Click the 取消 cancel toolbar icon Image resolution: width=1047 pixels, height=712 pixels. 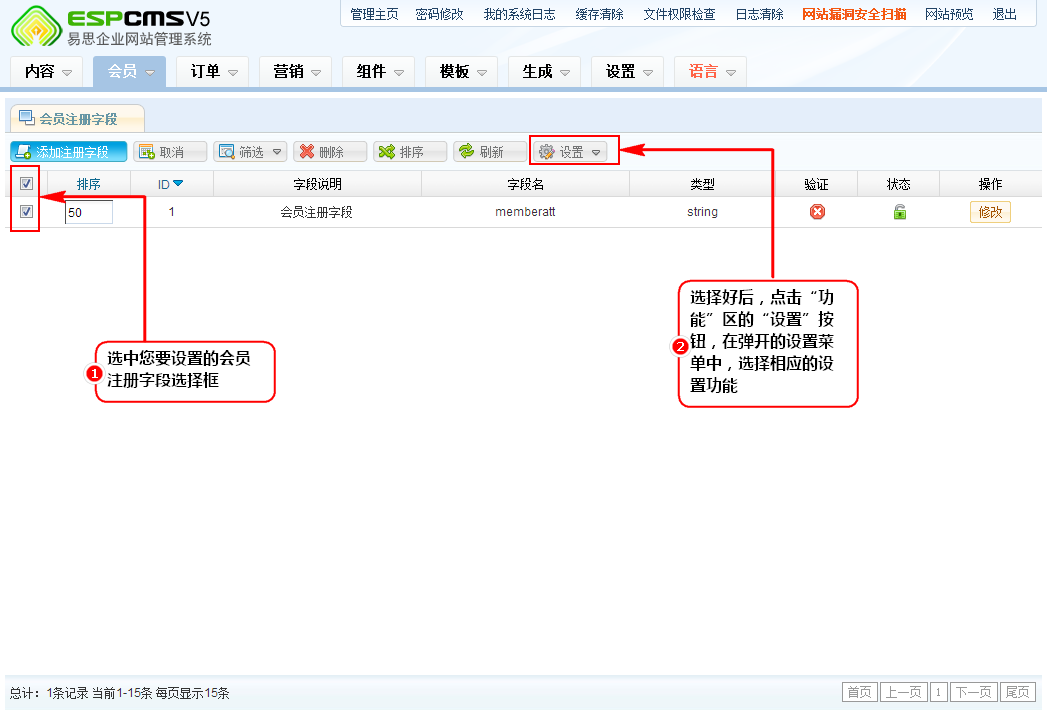(x=146, y=152)
